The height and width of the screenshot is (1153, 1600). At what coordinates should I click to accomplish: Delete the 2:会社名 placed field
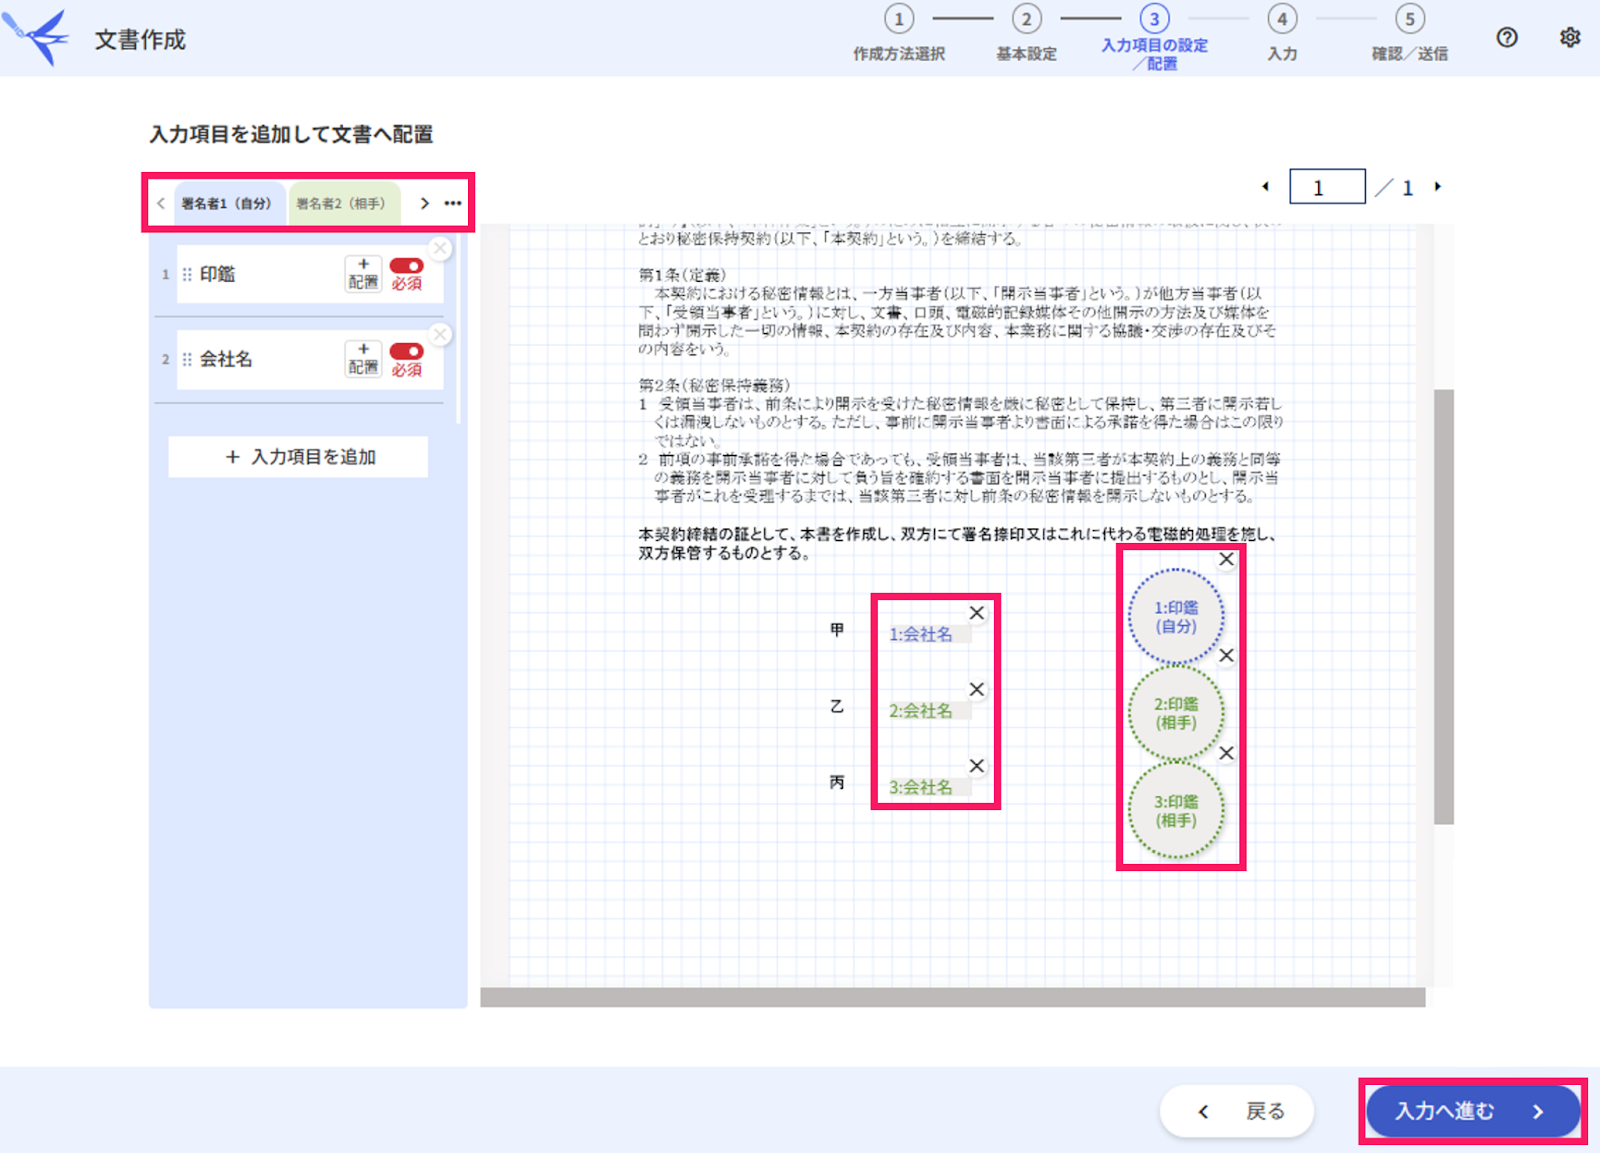[977, 689]
